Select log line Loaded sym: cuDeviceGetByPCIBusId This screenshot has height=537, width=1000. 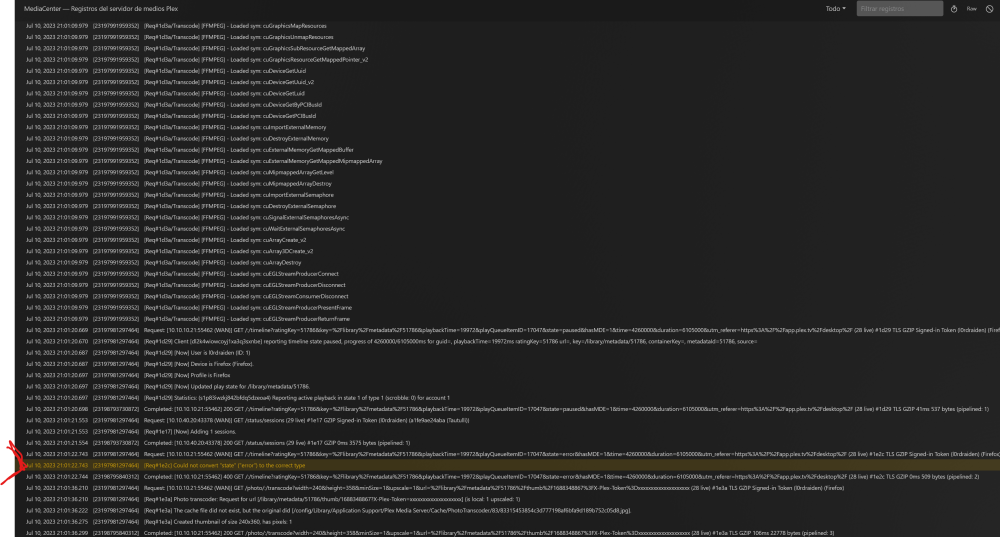[x=173, y=105]
